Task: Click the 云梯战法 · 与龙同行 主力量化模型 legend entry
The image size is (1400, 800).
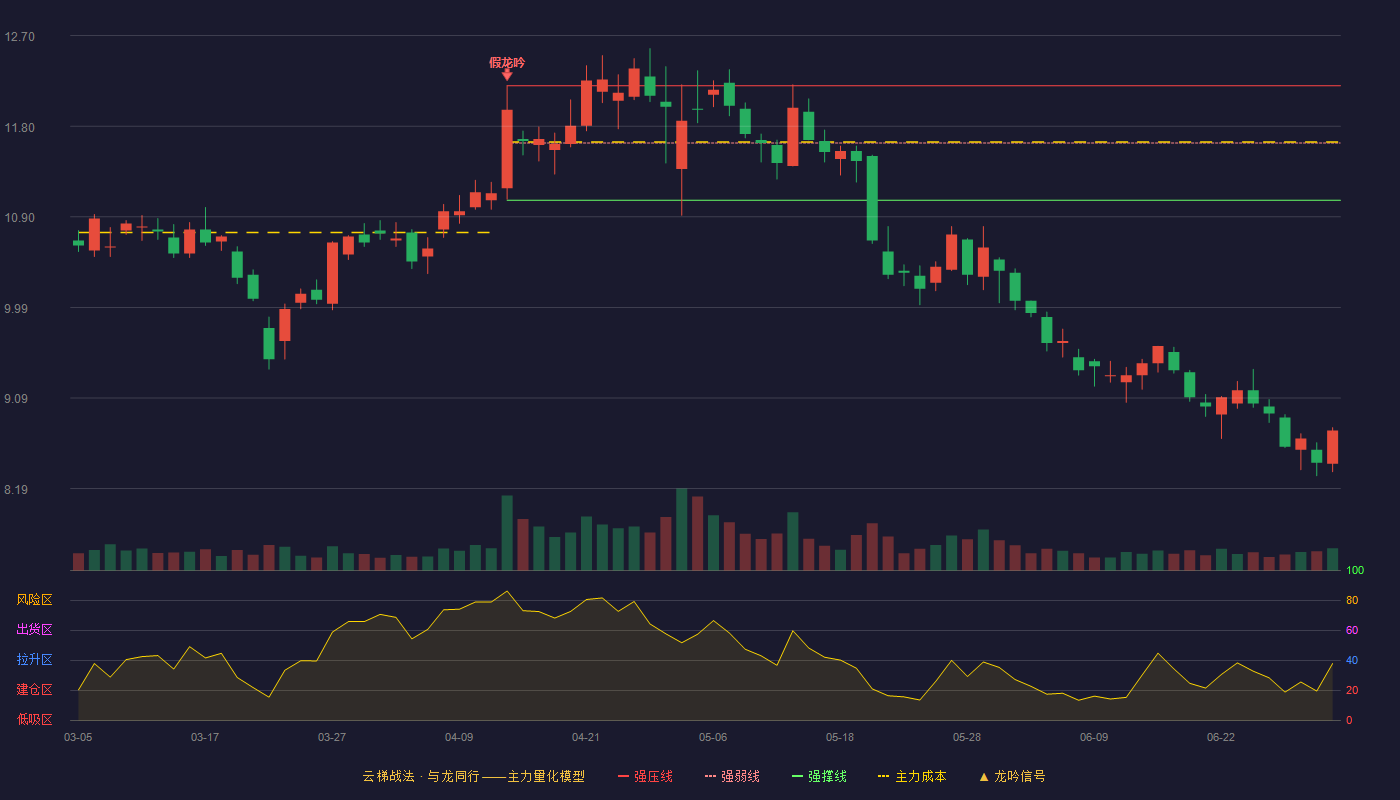Action: click(473, 776)
